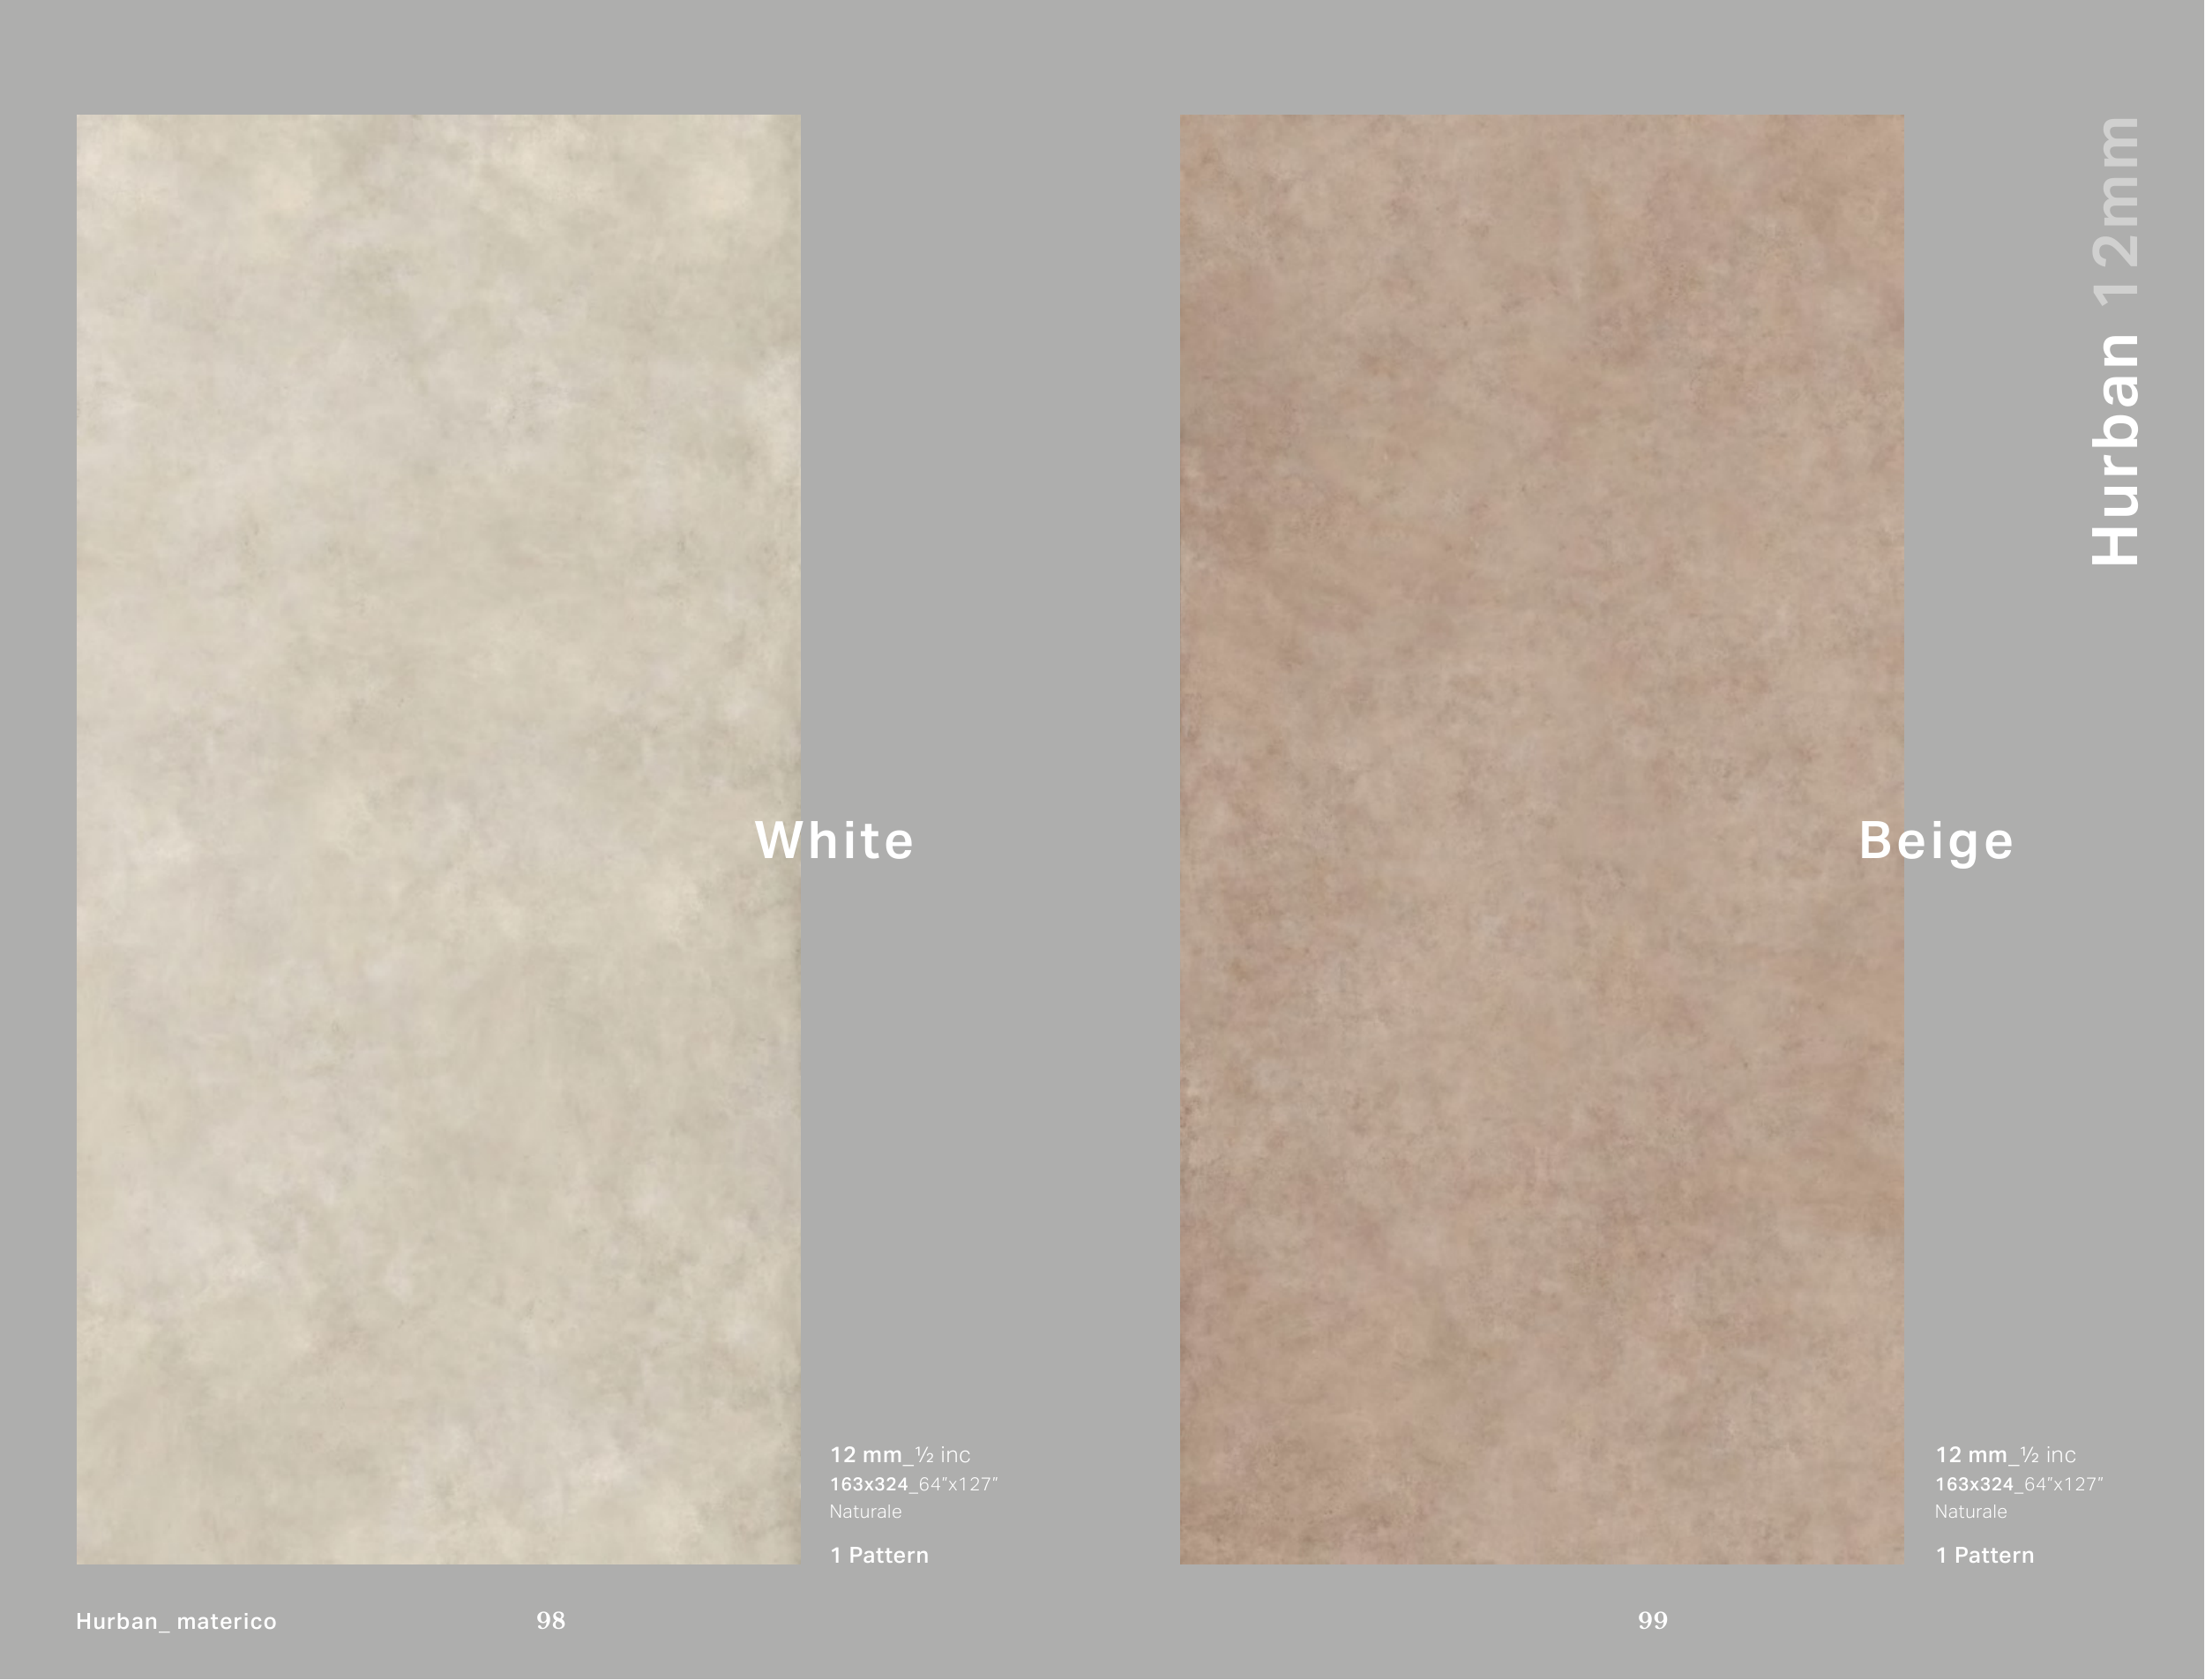Screen dimensions: 2205x1680
Task: Click bold '12 mm' text beside White slab
Action: (x=866, y=1455)
